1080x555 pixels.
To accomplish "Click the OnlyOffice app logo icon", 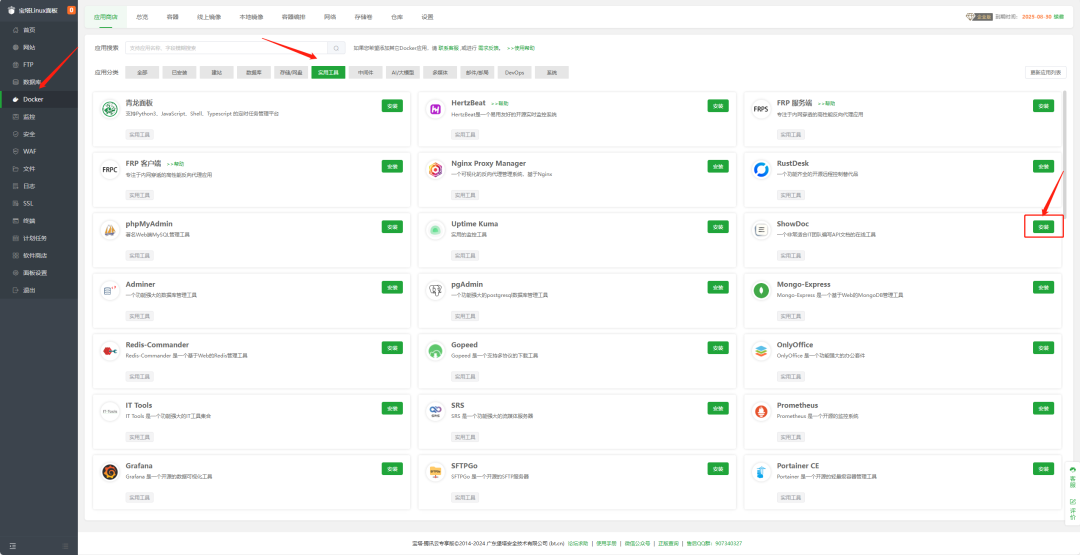I will pyautogui.click(x=760, y=350).
